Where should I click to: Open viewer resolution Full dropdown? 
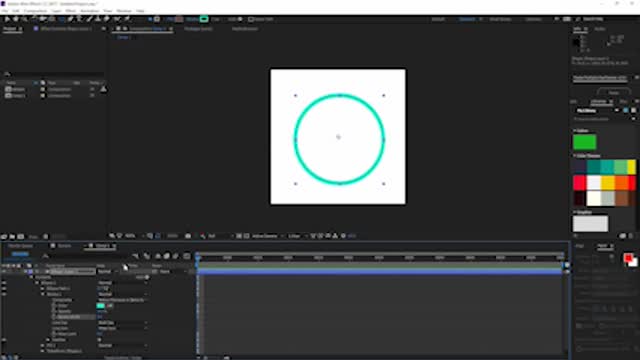click(220, 236)
